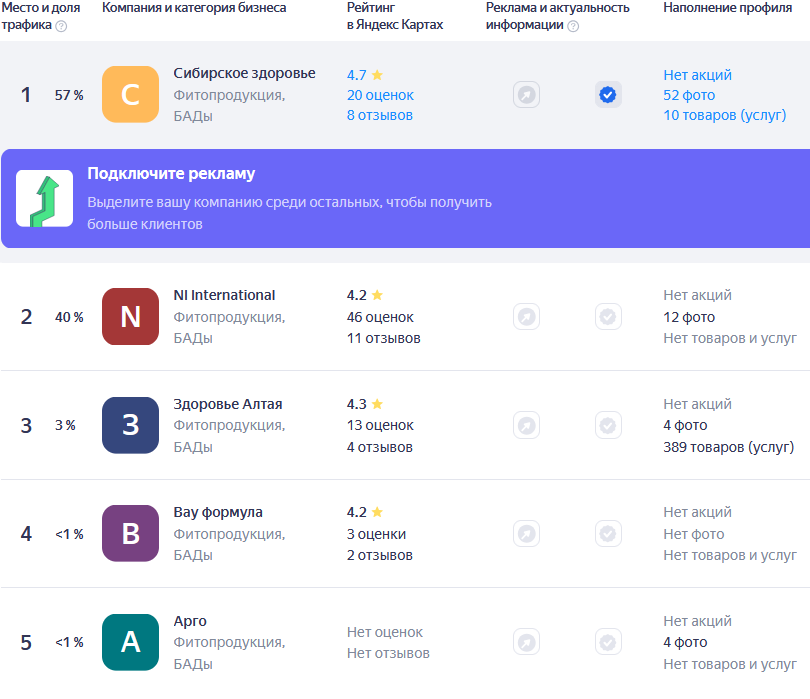Click the 'Нет оценок' text for Арго
This screenshot has width=810, height=699.
[x=385, y=632]
